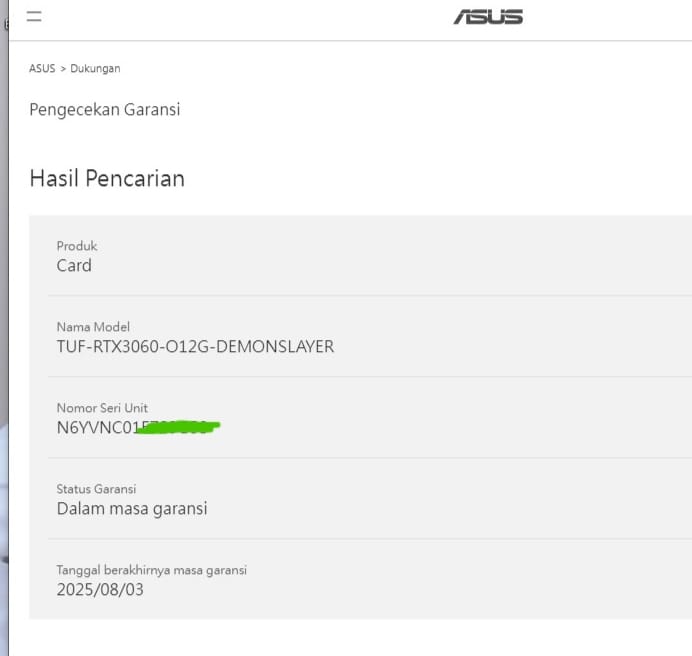This screenshot has height=656, width=692.
Task: Select serial number starting N6YVNC01
Action: [x=138, y=427]
